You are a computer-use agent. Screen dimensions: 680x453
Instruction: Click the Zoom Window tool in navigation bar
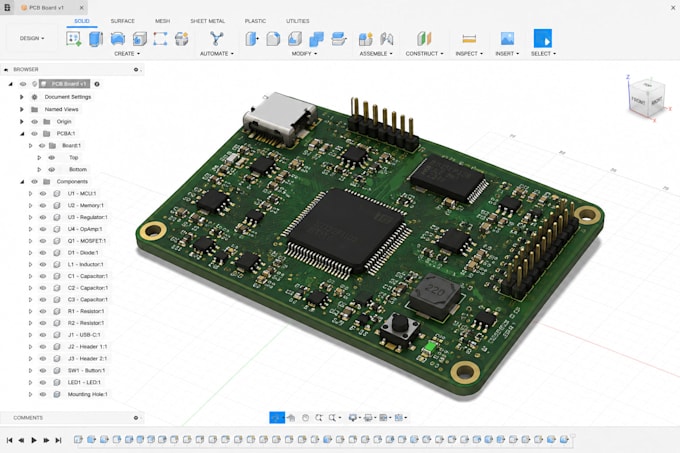tap(332, 417)
